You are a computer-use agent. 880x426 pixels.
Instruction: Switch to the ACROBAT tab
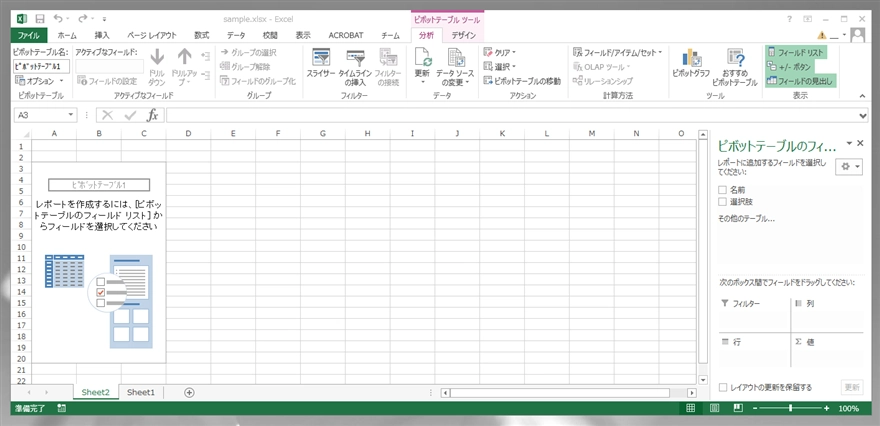(346, 35)
